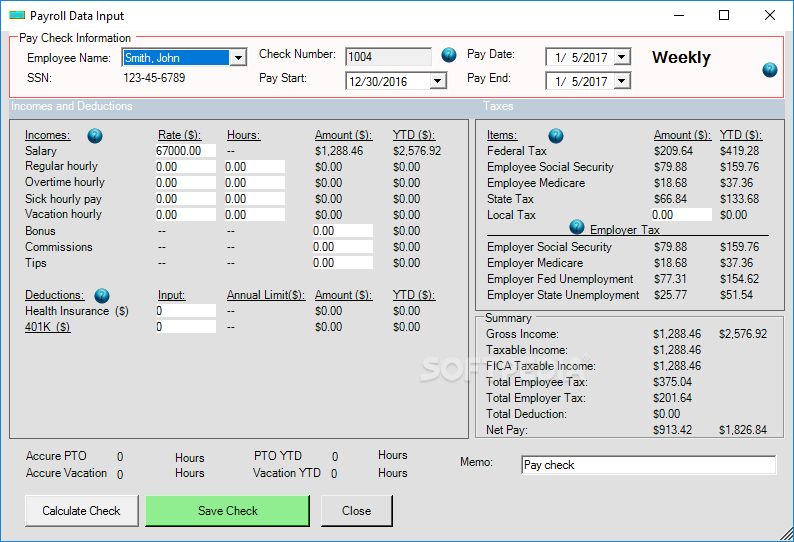Click the Check Number field showing 1004

point(388,57)
